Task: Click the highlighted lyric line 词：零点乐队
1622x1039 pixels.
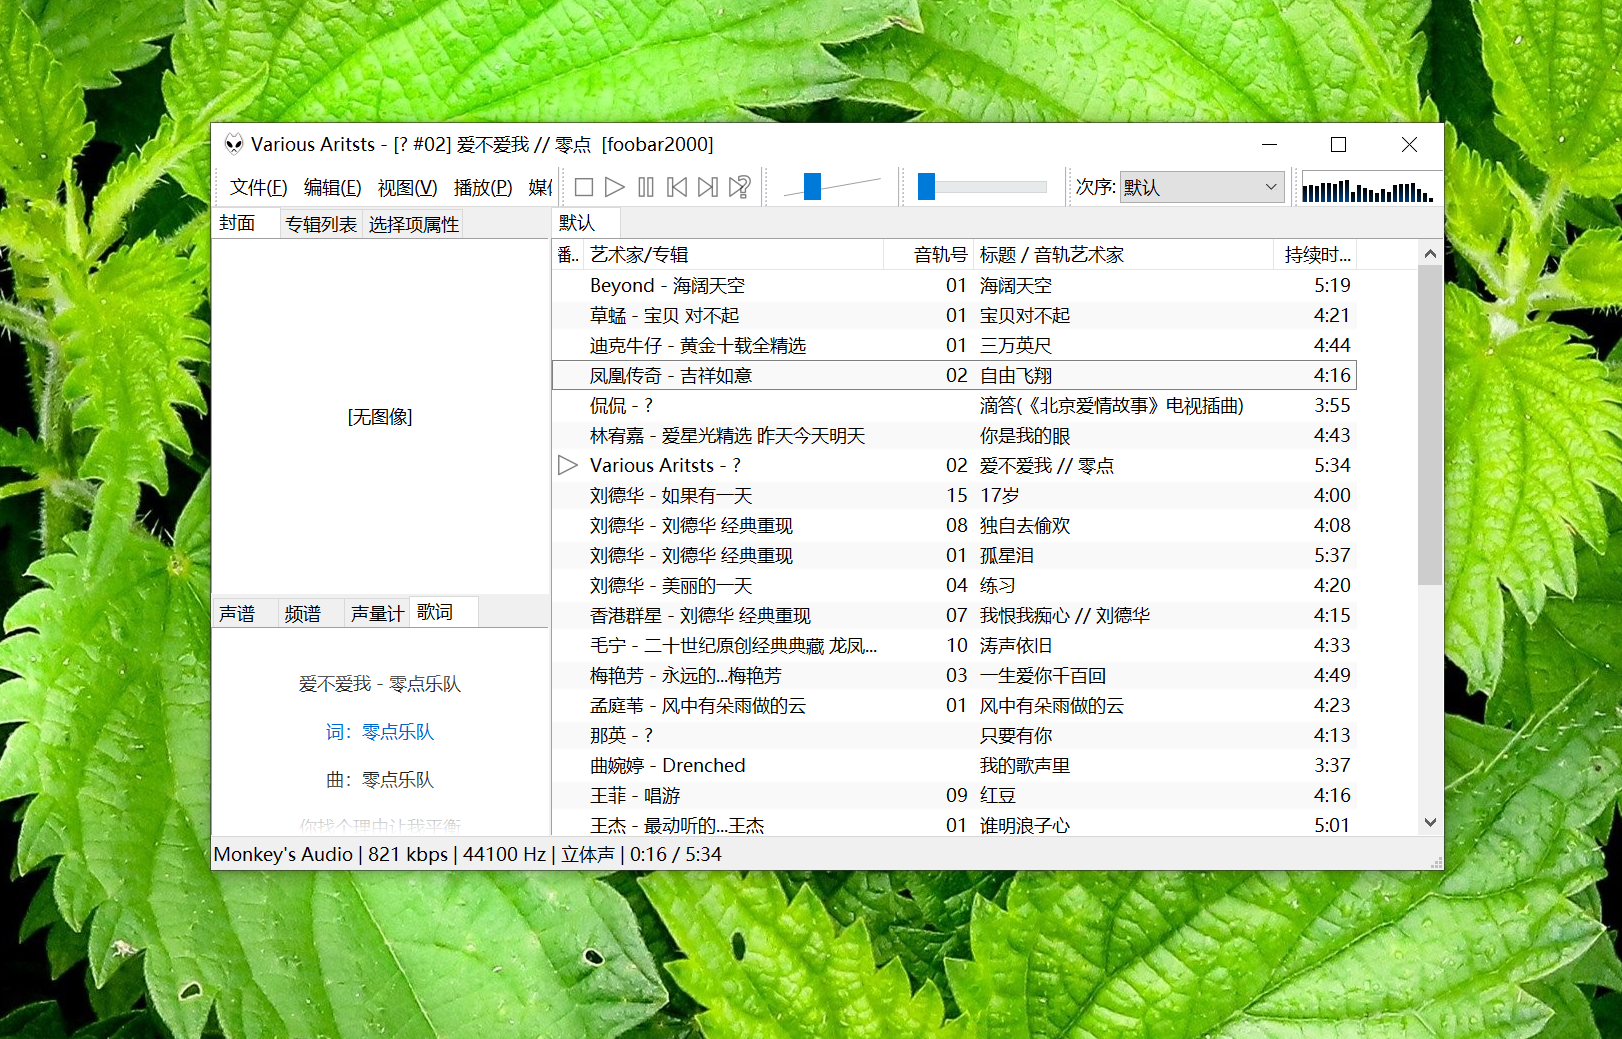Action: click(x=380, y=732)
